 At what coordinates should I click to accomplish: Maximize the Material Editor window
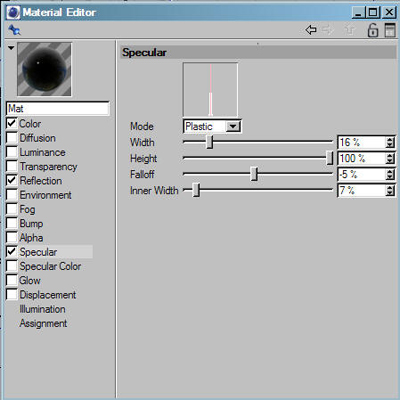373,13
